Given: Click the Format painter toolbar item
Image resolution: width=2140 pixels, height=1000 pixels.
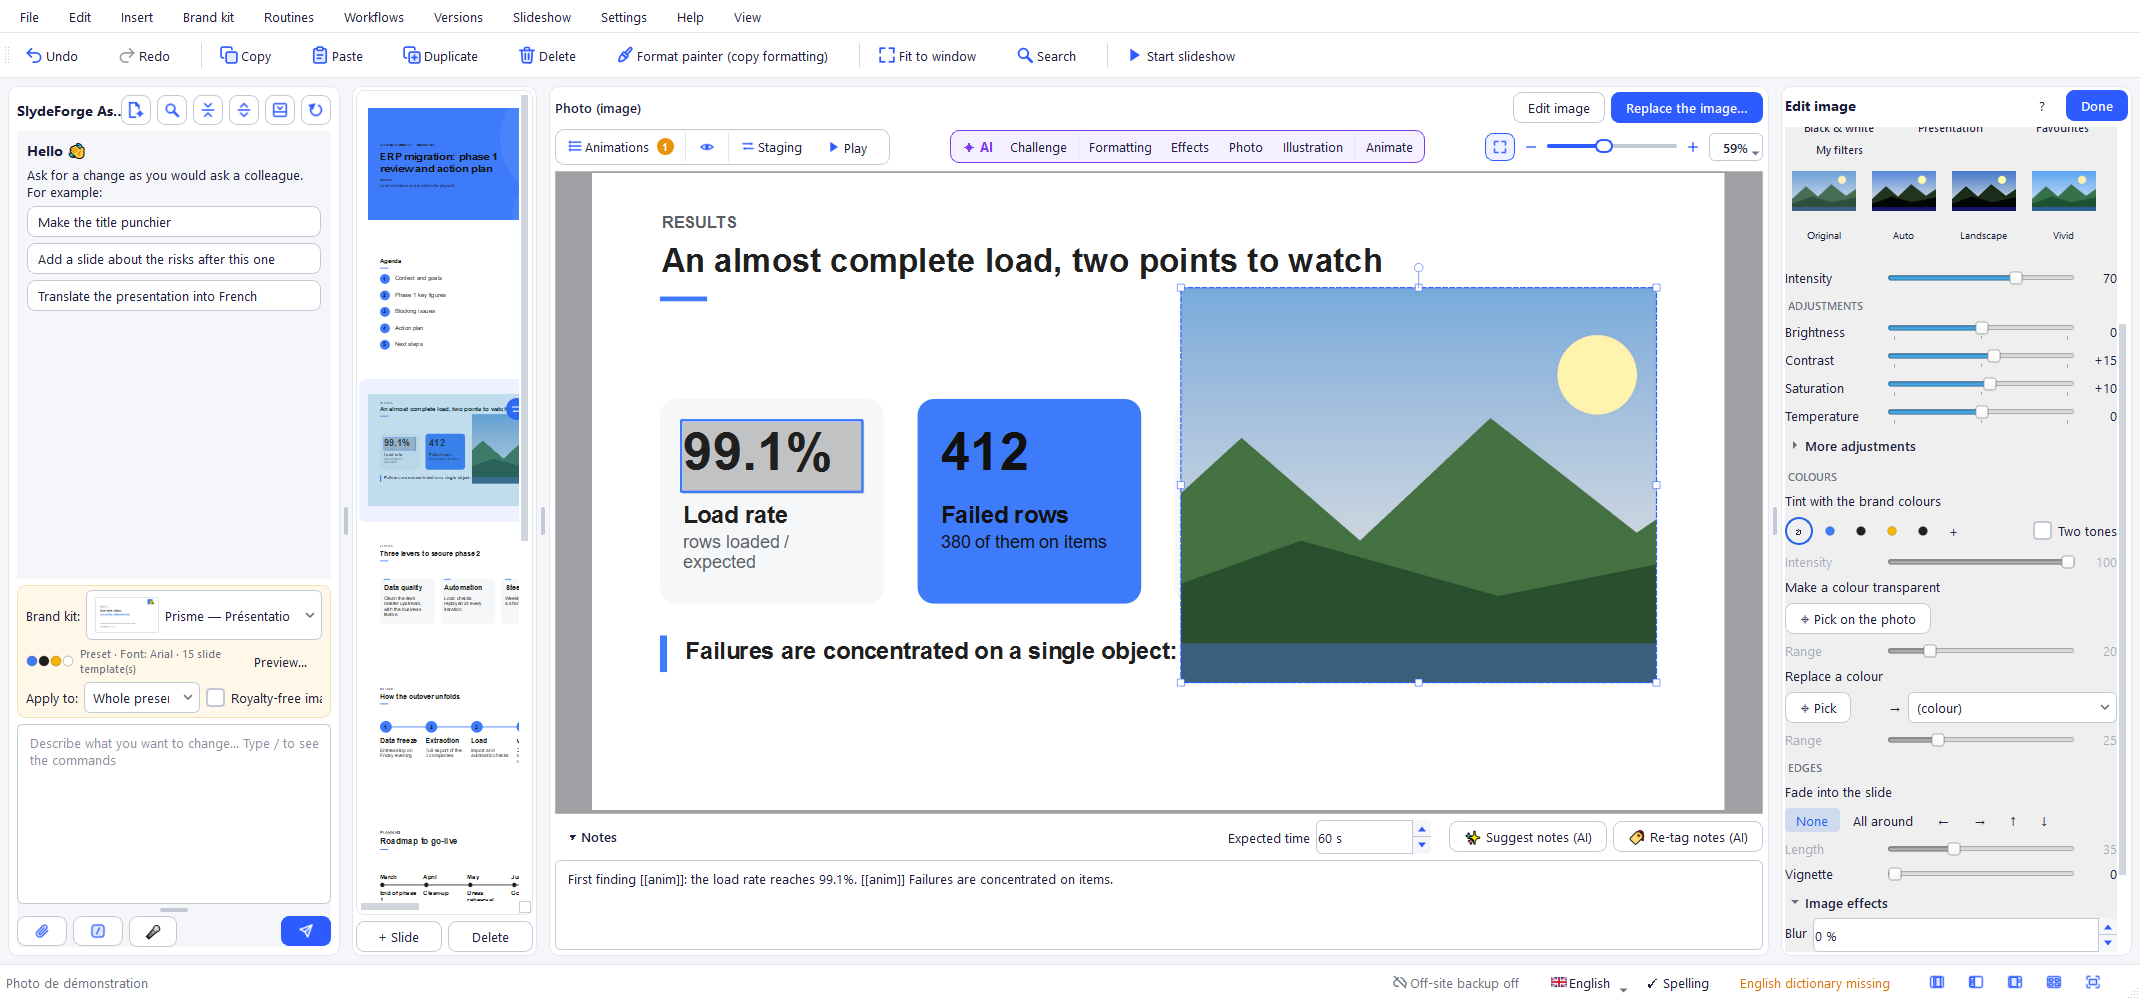Looking at the screenshot, I should tap(722, 56).
